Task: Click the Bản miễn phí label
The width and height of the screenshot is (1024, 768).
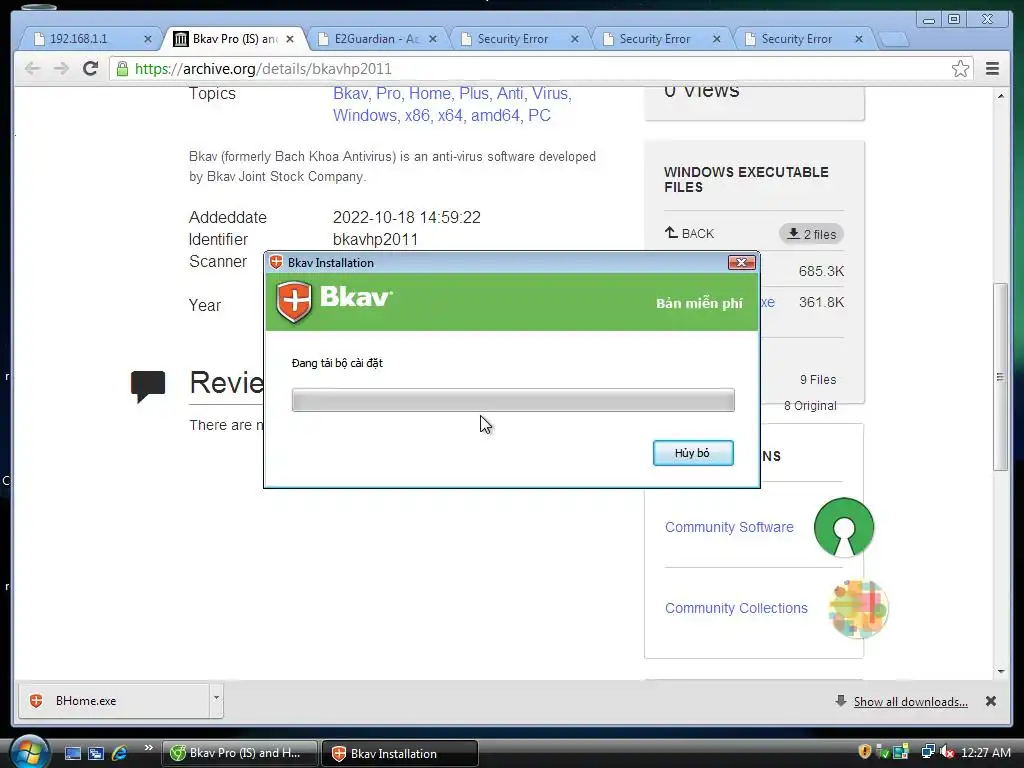Action: (x=699, y=303)
